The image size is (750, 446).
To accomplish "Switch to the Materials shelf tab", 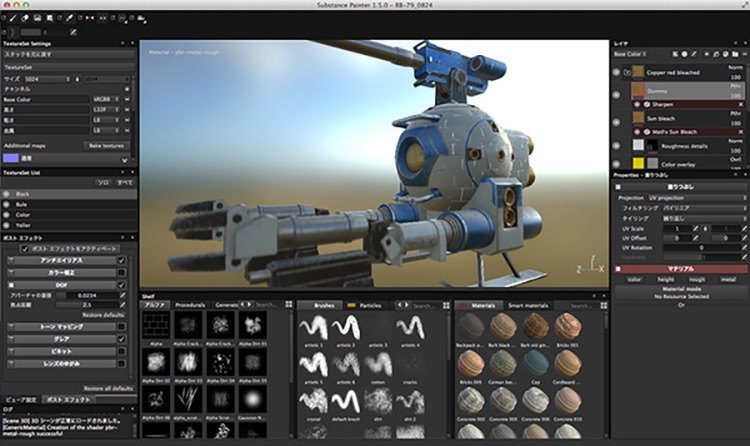I will point(478,305).
